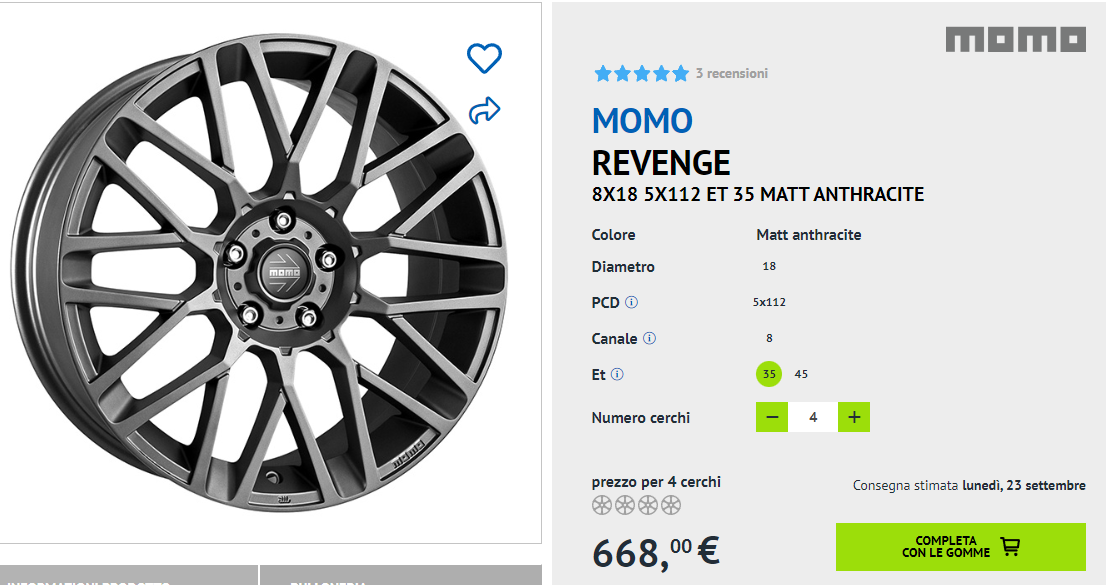Click the share arrow icon
This screenshot has width=1106, height=585.
(x=484, y=110)
